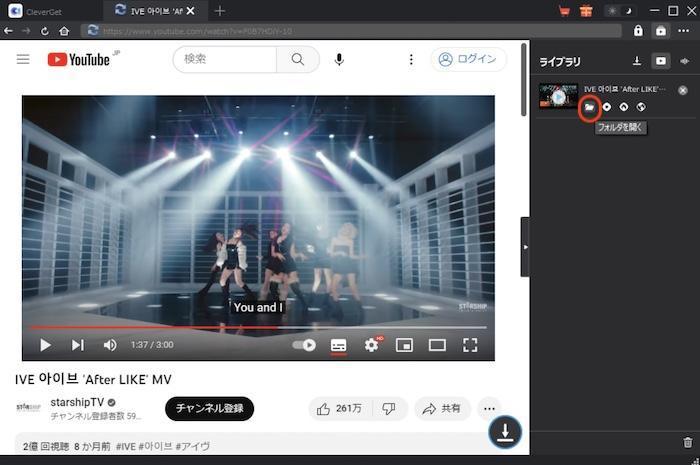Viewport: 700px width, 465px height.
Task: Switch to light theme with the sun icon
Action: (612, 11)
